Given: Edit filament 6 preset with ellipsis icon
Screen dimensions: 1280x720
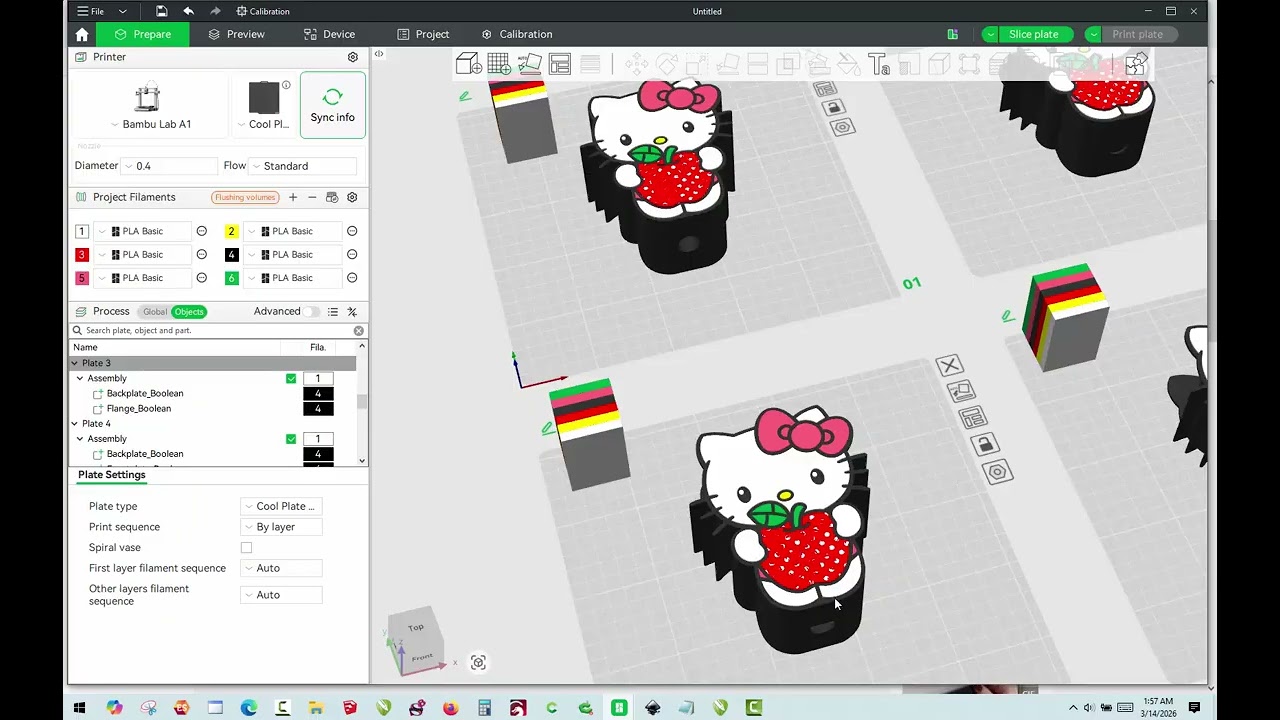Looking at the screenshot, I should (x=352, y=278).
